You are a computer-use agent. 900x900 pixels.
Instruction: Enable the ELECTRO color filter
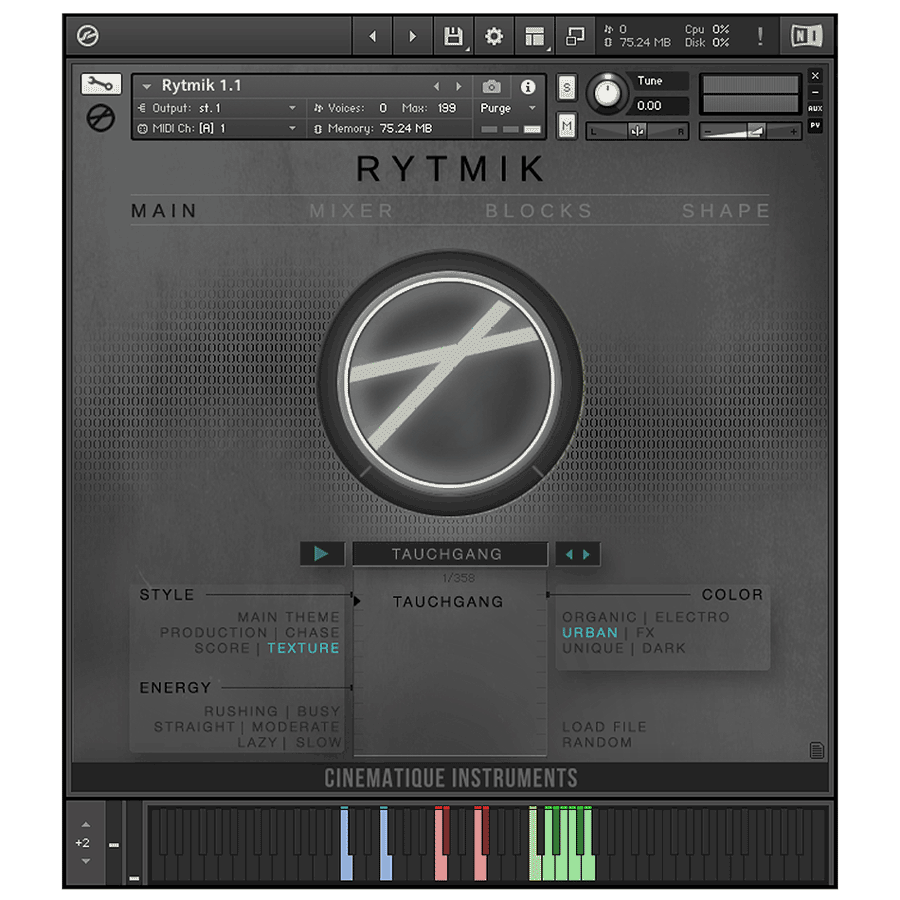(x=692, y=617)
